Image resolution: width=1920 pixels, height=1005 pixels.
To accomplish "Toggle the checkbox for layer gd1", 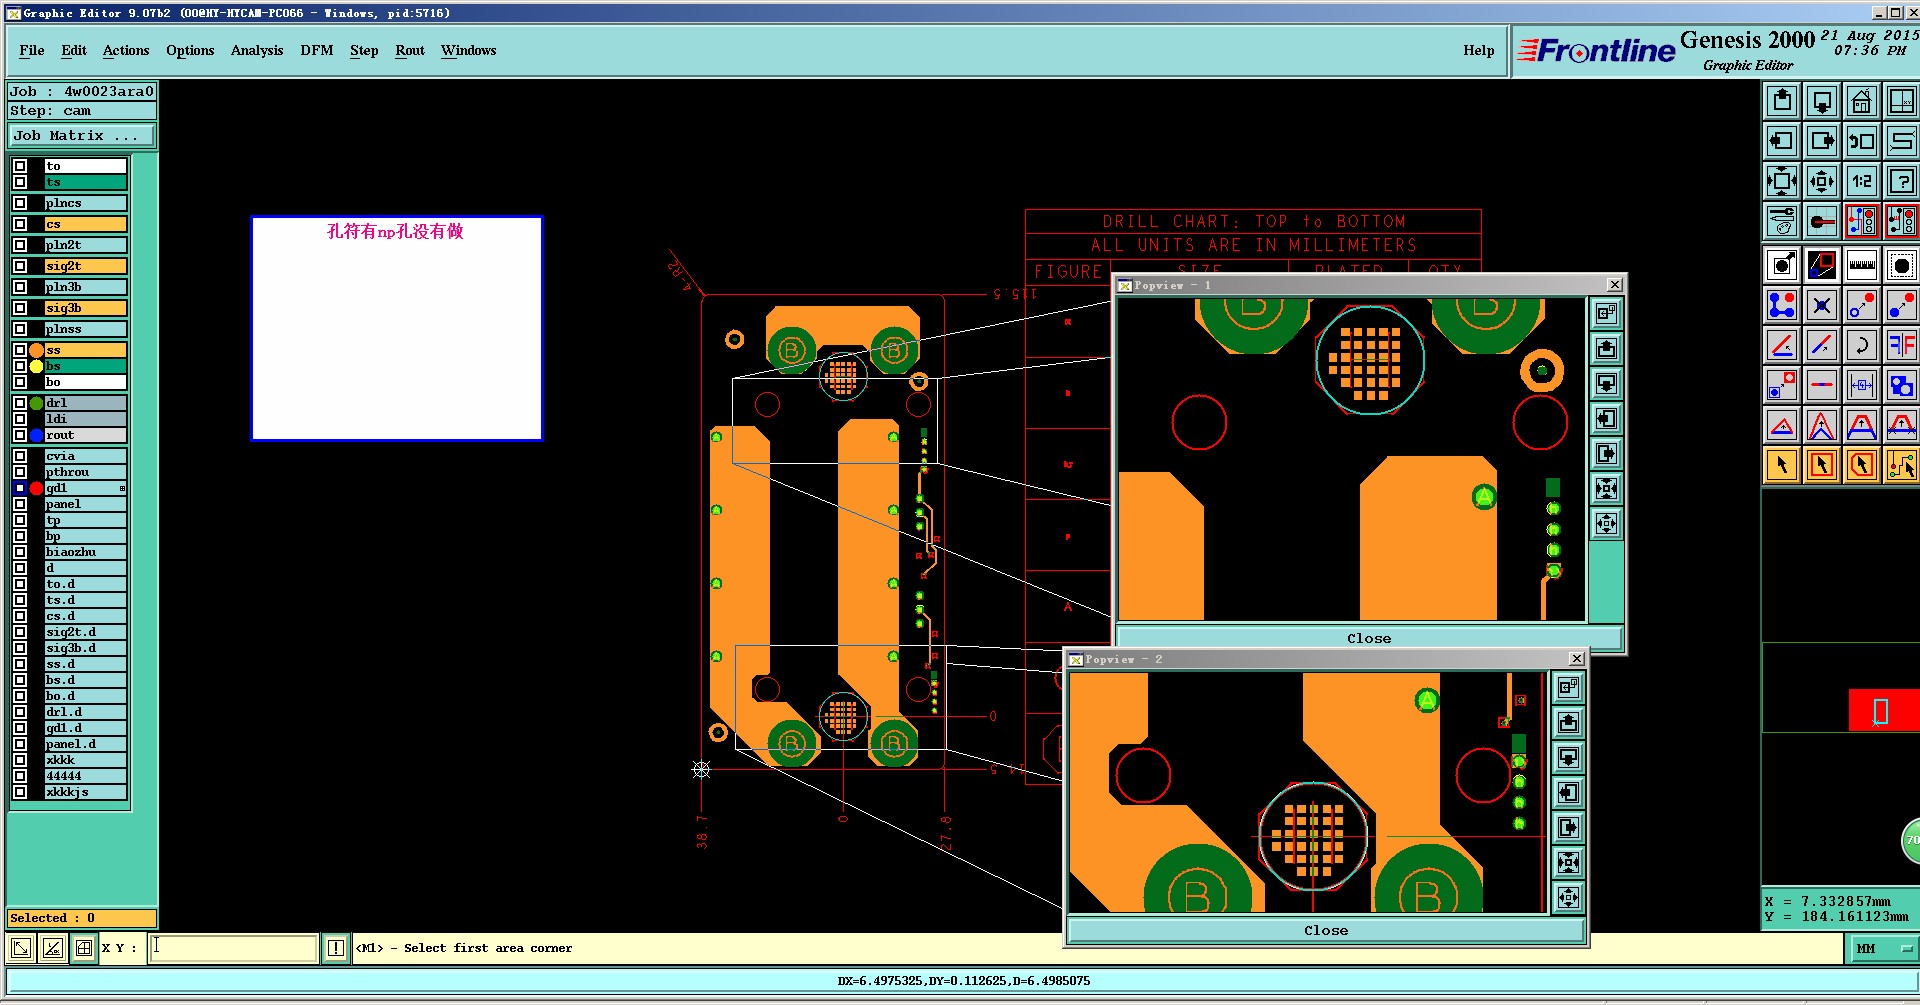I will [x=20, y=488].
